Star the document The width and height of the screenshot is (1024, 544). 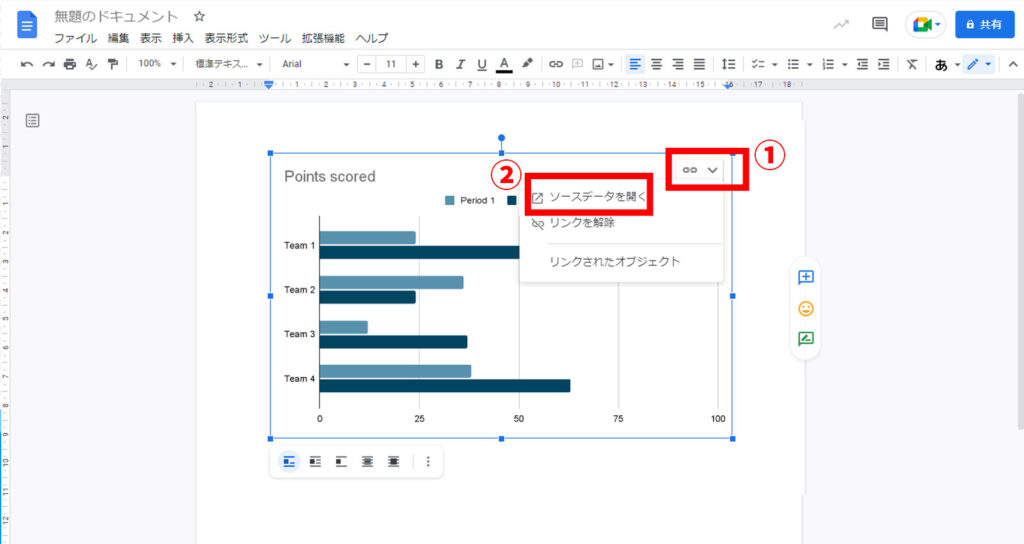pos(199,16)
